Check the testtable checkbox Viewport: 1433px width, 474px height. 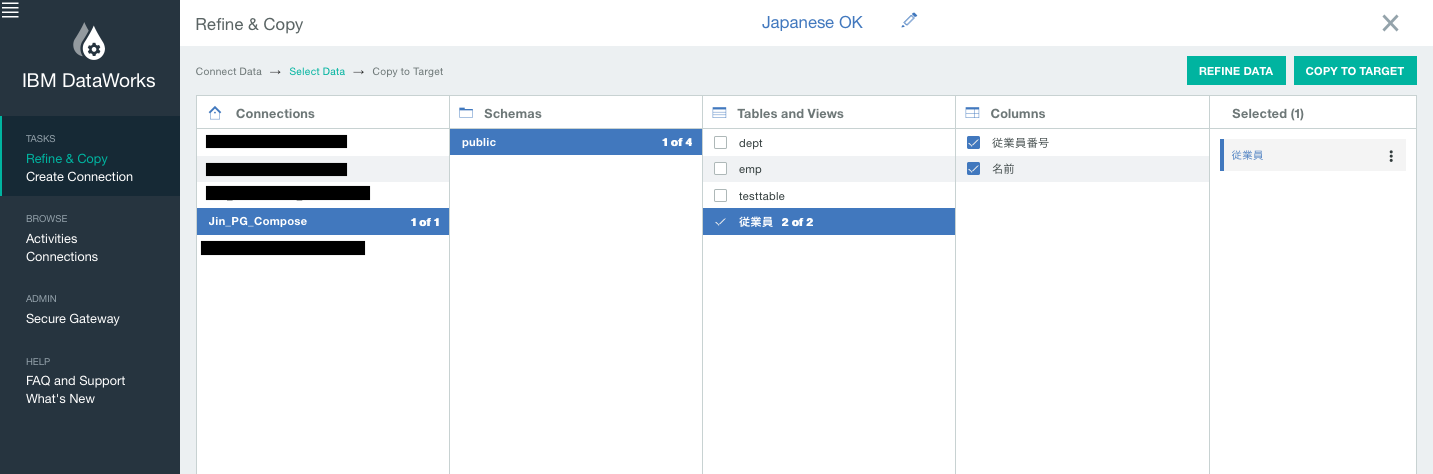(x=720, y=195)
